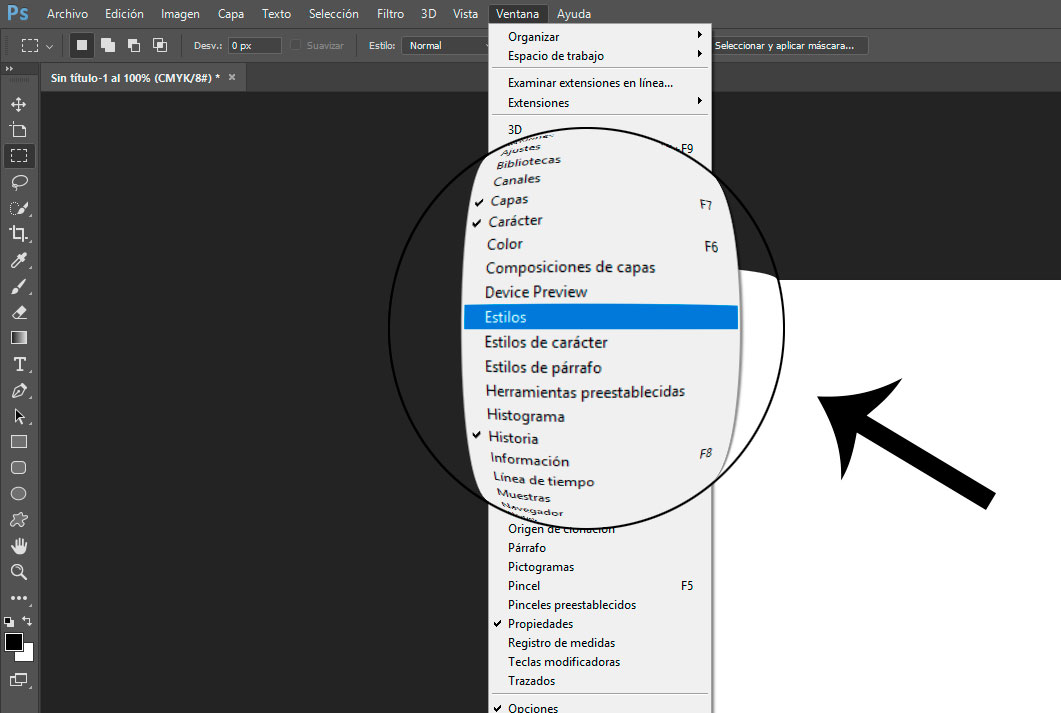
Task: Click the foreground color swatch
Action: pos(14,642)
